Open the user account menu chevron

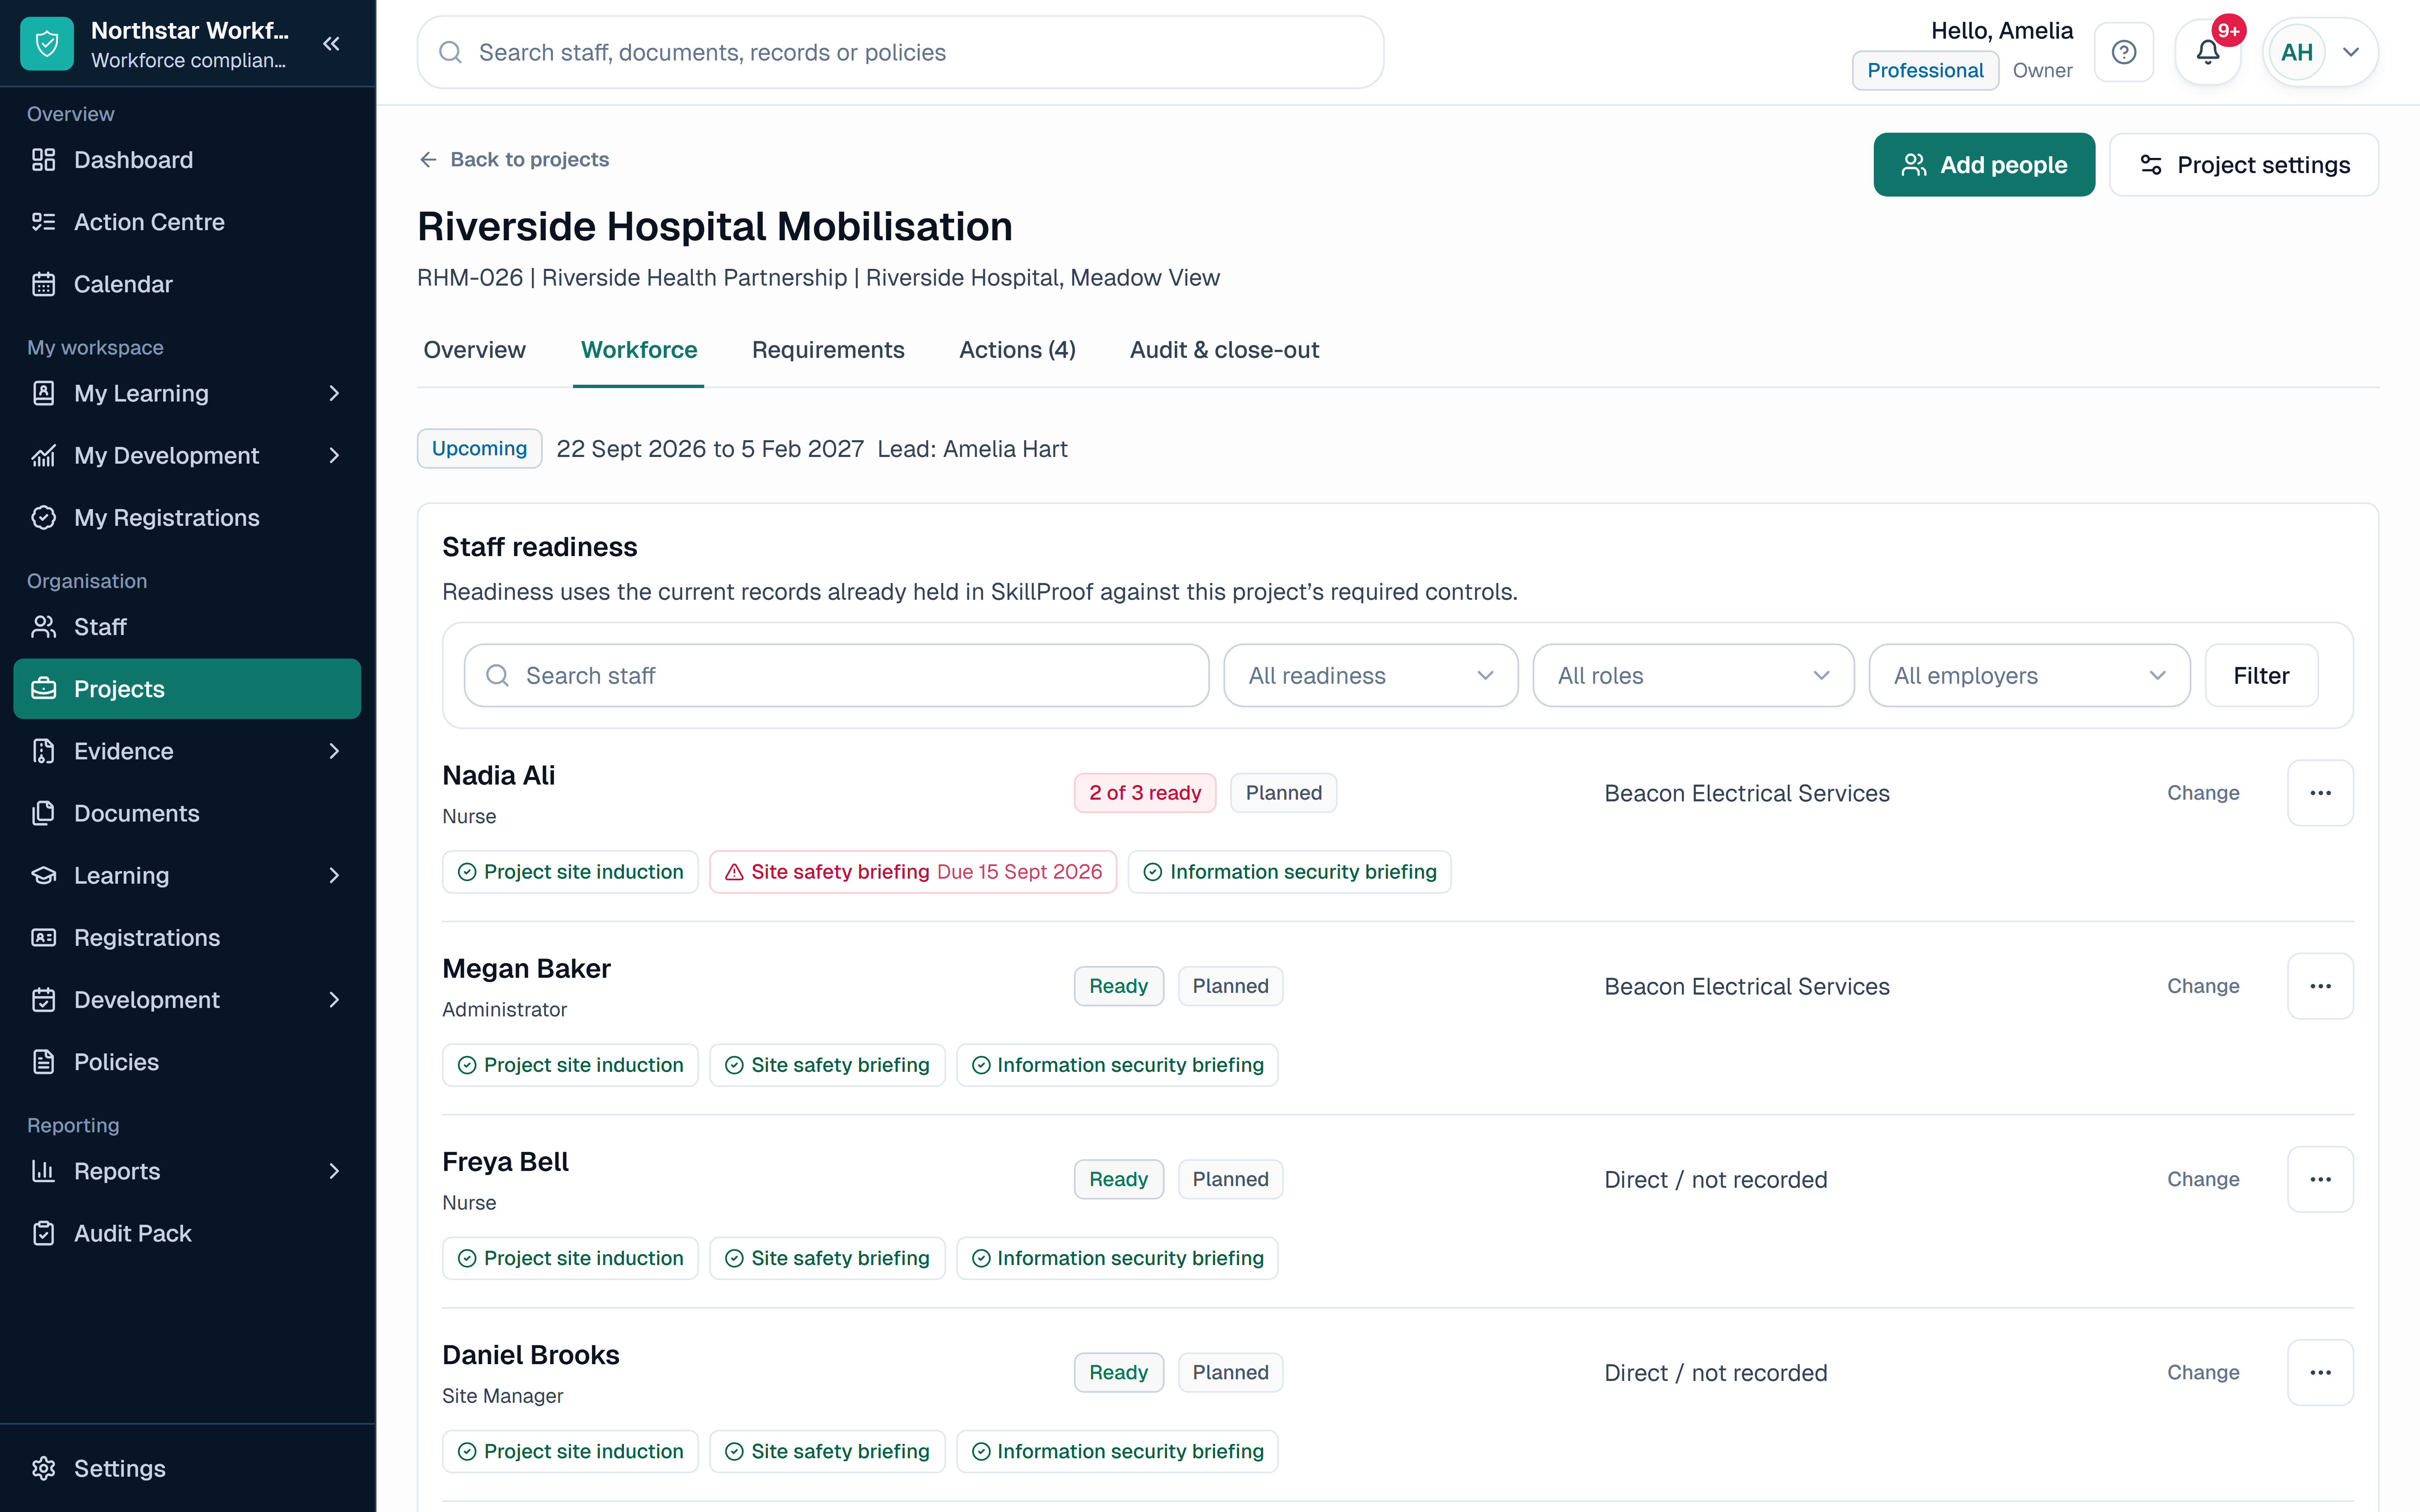click(2351, 52)
